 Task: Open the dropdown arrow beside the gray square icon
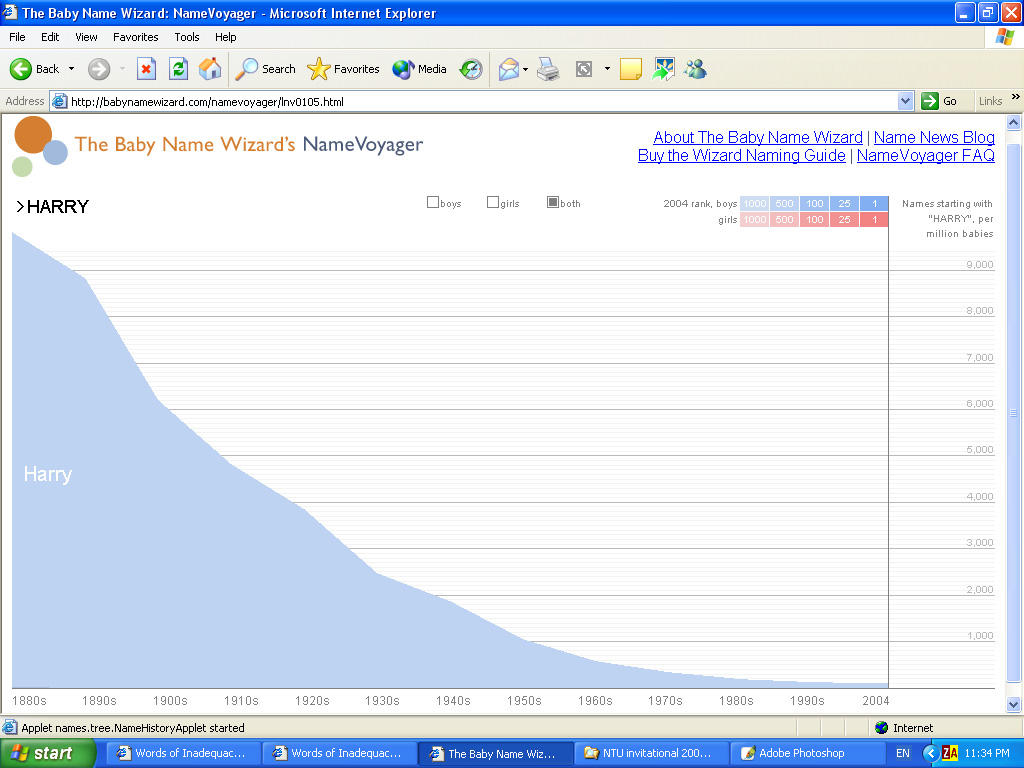coord(607,69)
